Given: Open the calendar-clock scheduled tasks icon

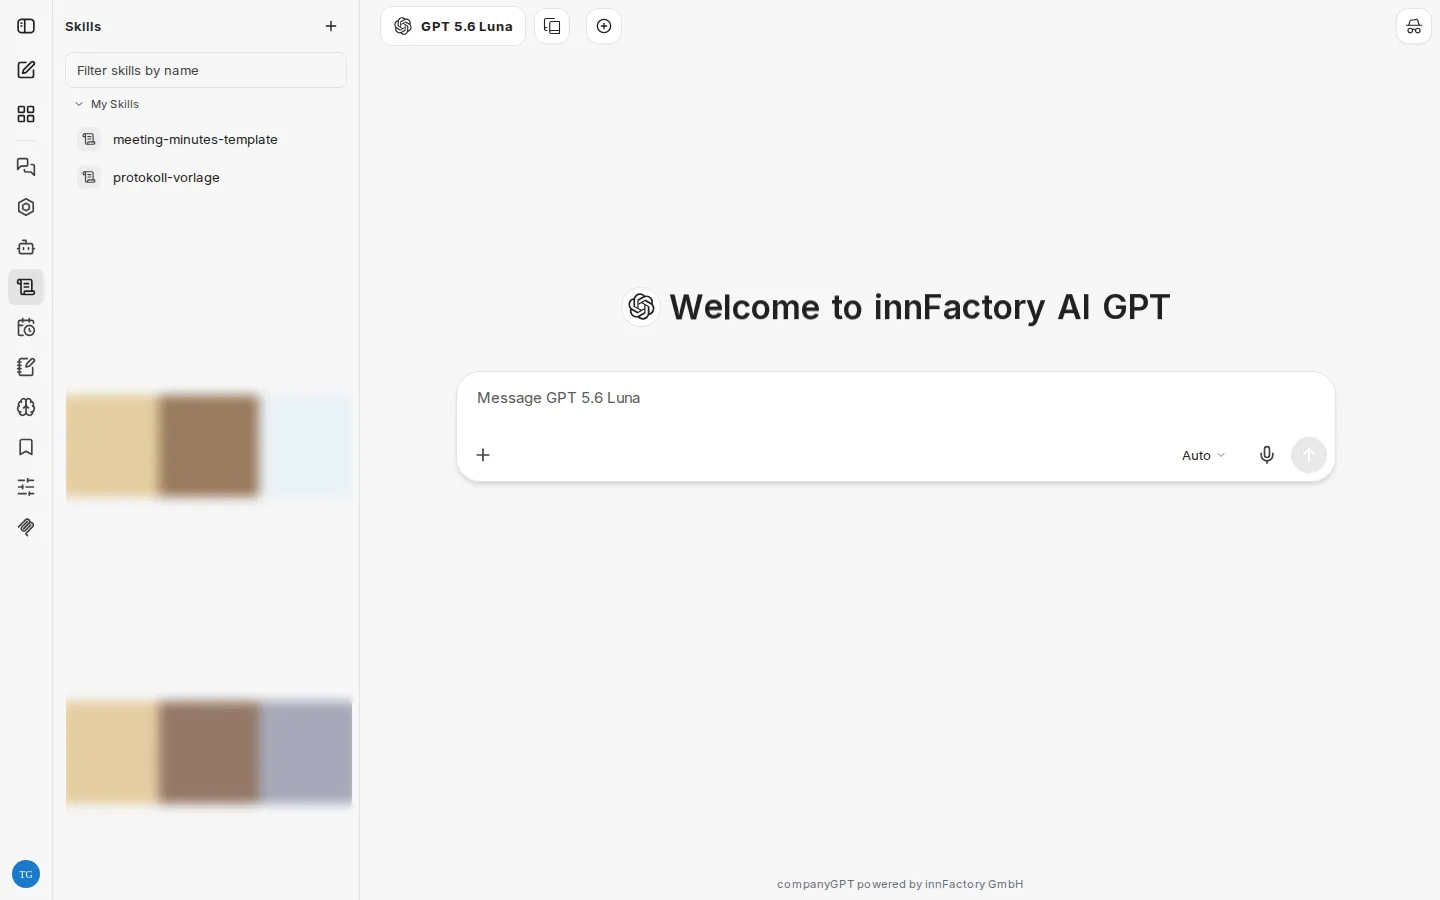Looking at the screenshot, I should tap(26, 327).
